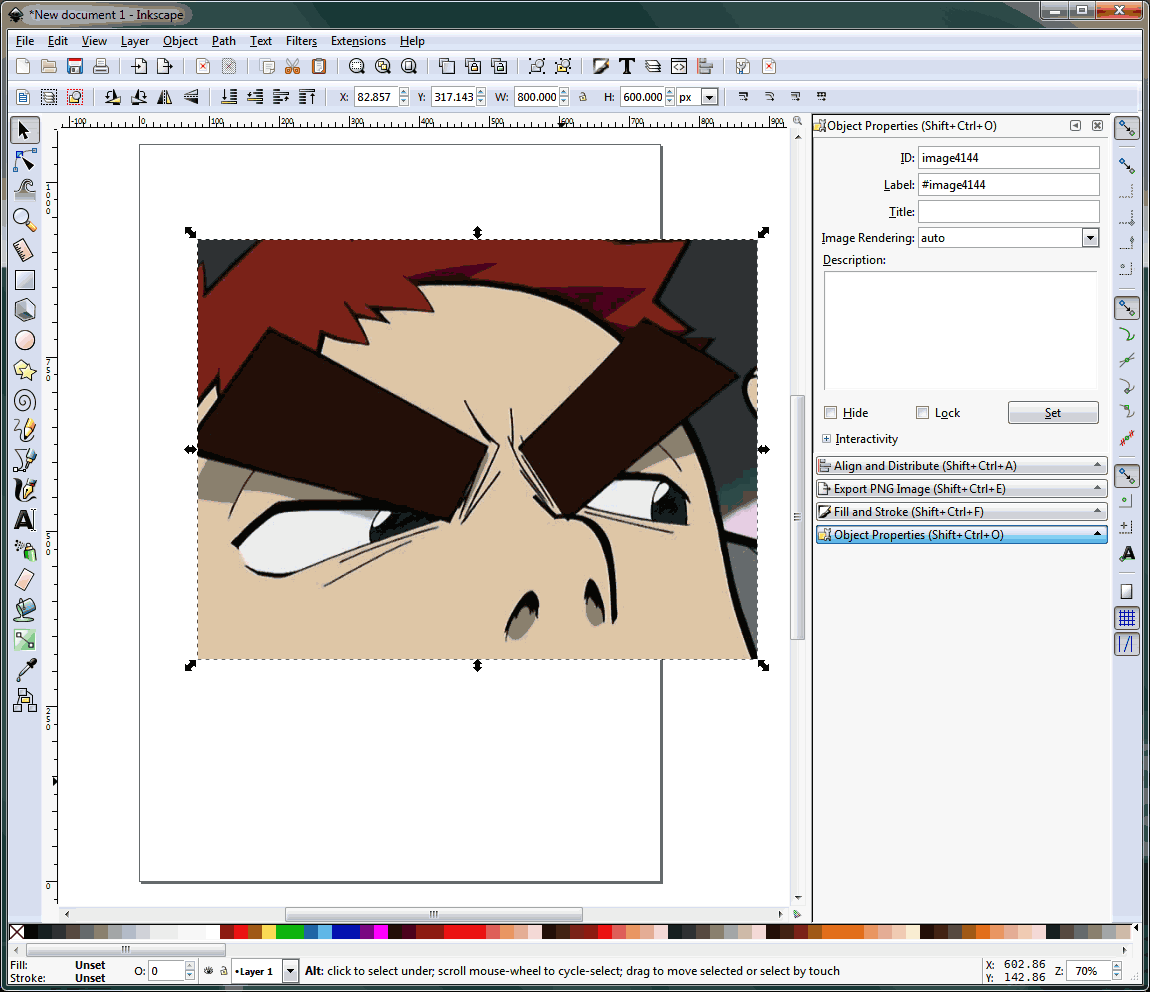
Task: Select the Star and polygon tool
Action: point(24,370)
